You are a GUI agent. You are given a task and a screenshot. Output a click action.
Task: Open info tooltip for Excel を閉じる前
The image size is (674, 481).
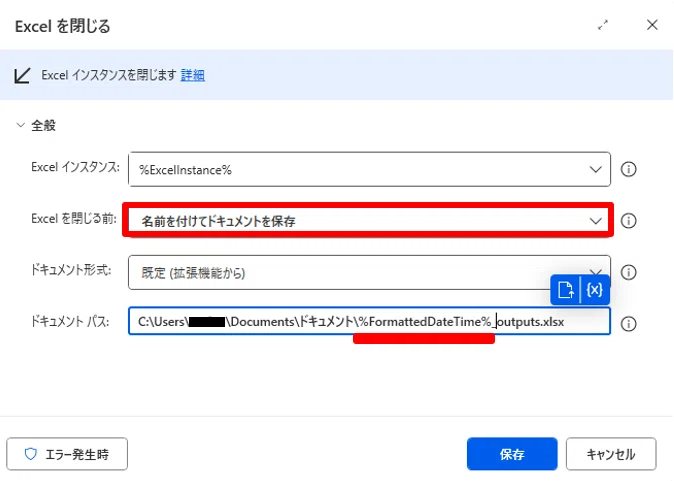[628, 221]
